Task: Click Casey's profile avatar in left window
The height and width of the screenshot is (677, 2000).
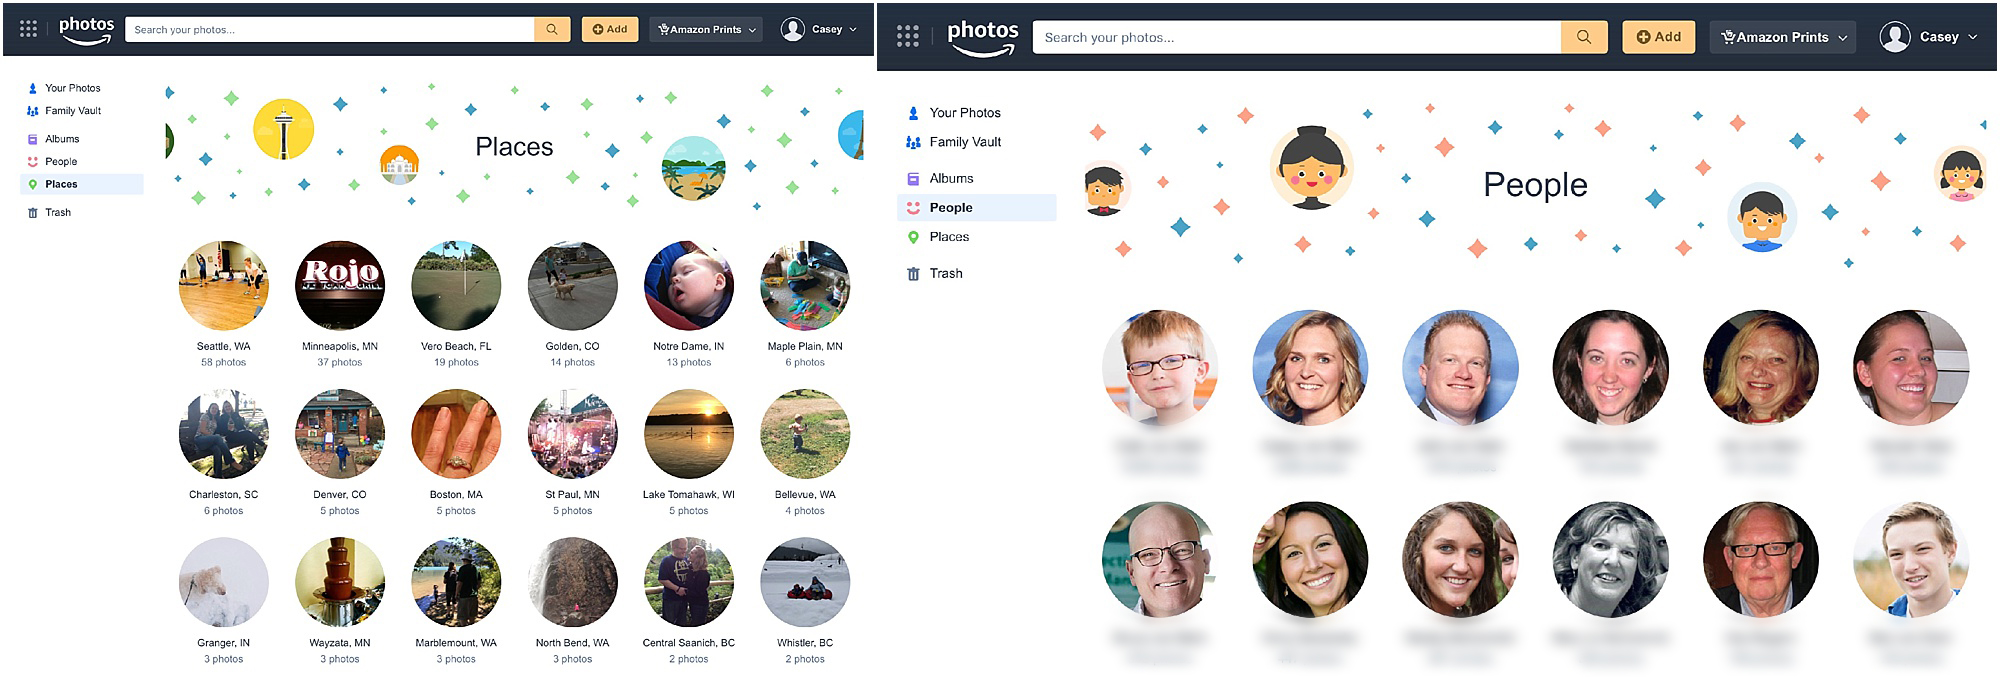Action: (x=793, y=29)
